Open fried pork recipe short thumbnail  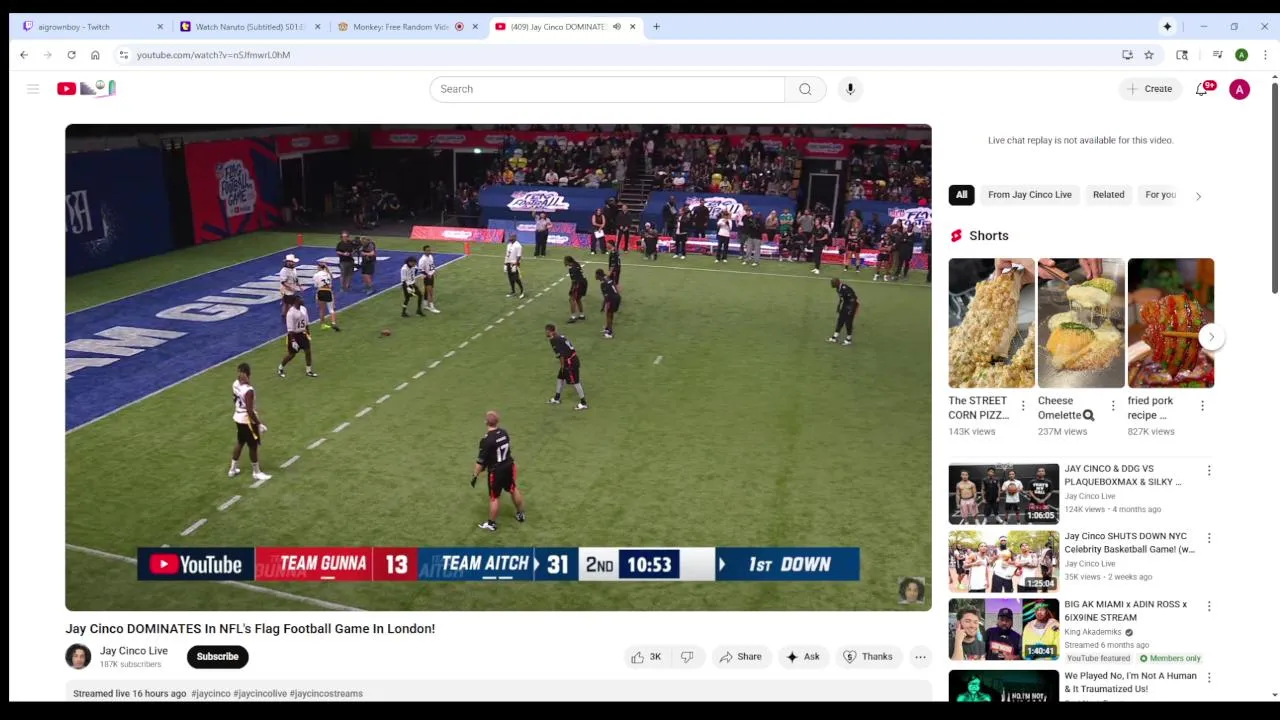tap(1171, 323)
